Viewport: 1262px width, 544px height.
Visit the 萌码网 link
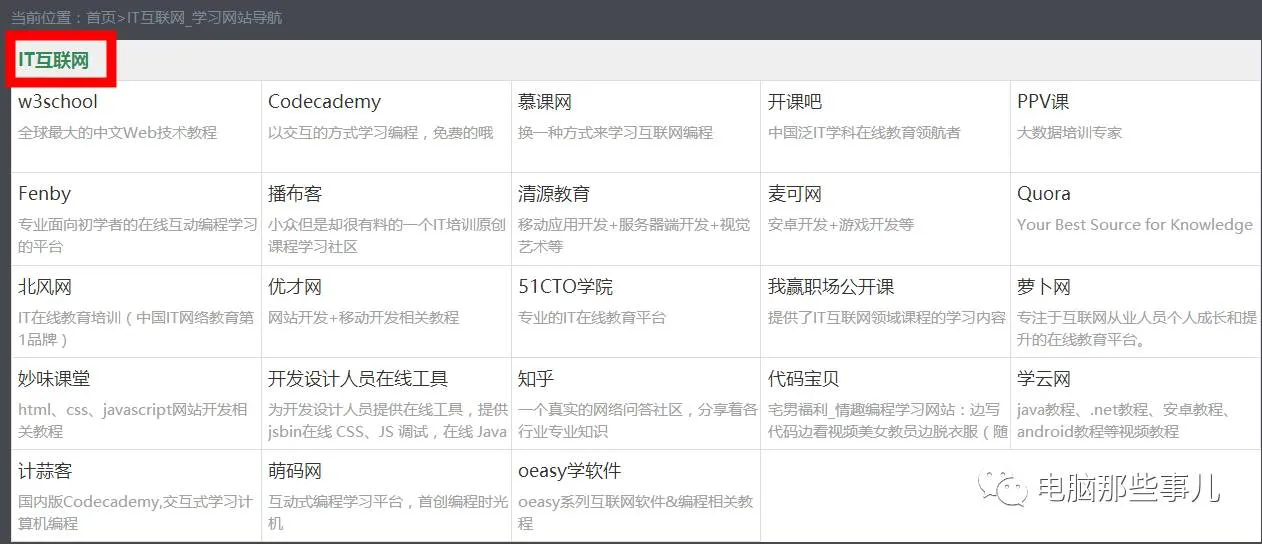(295, 470)
